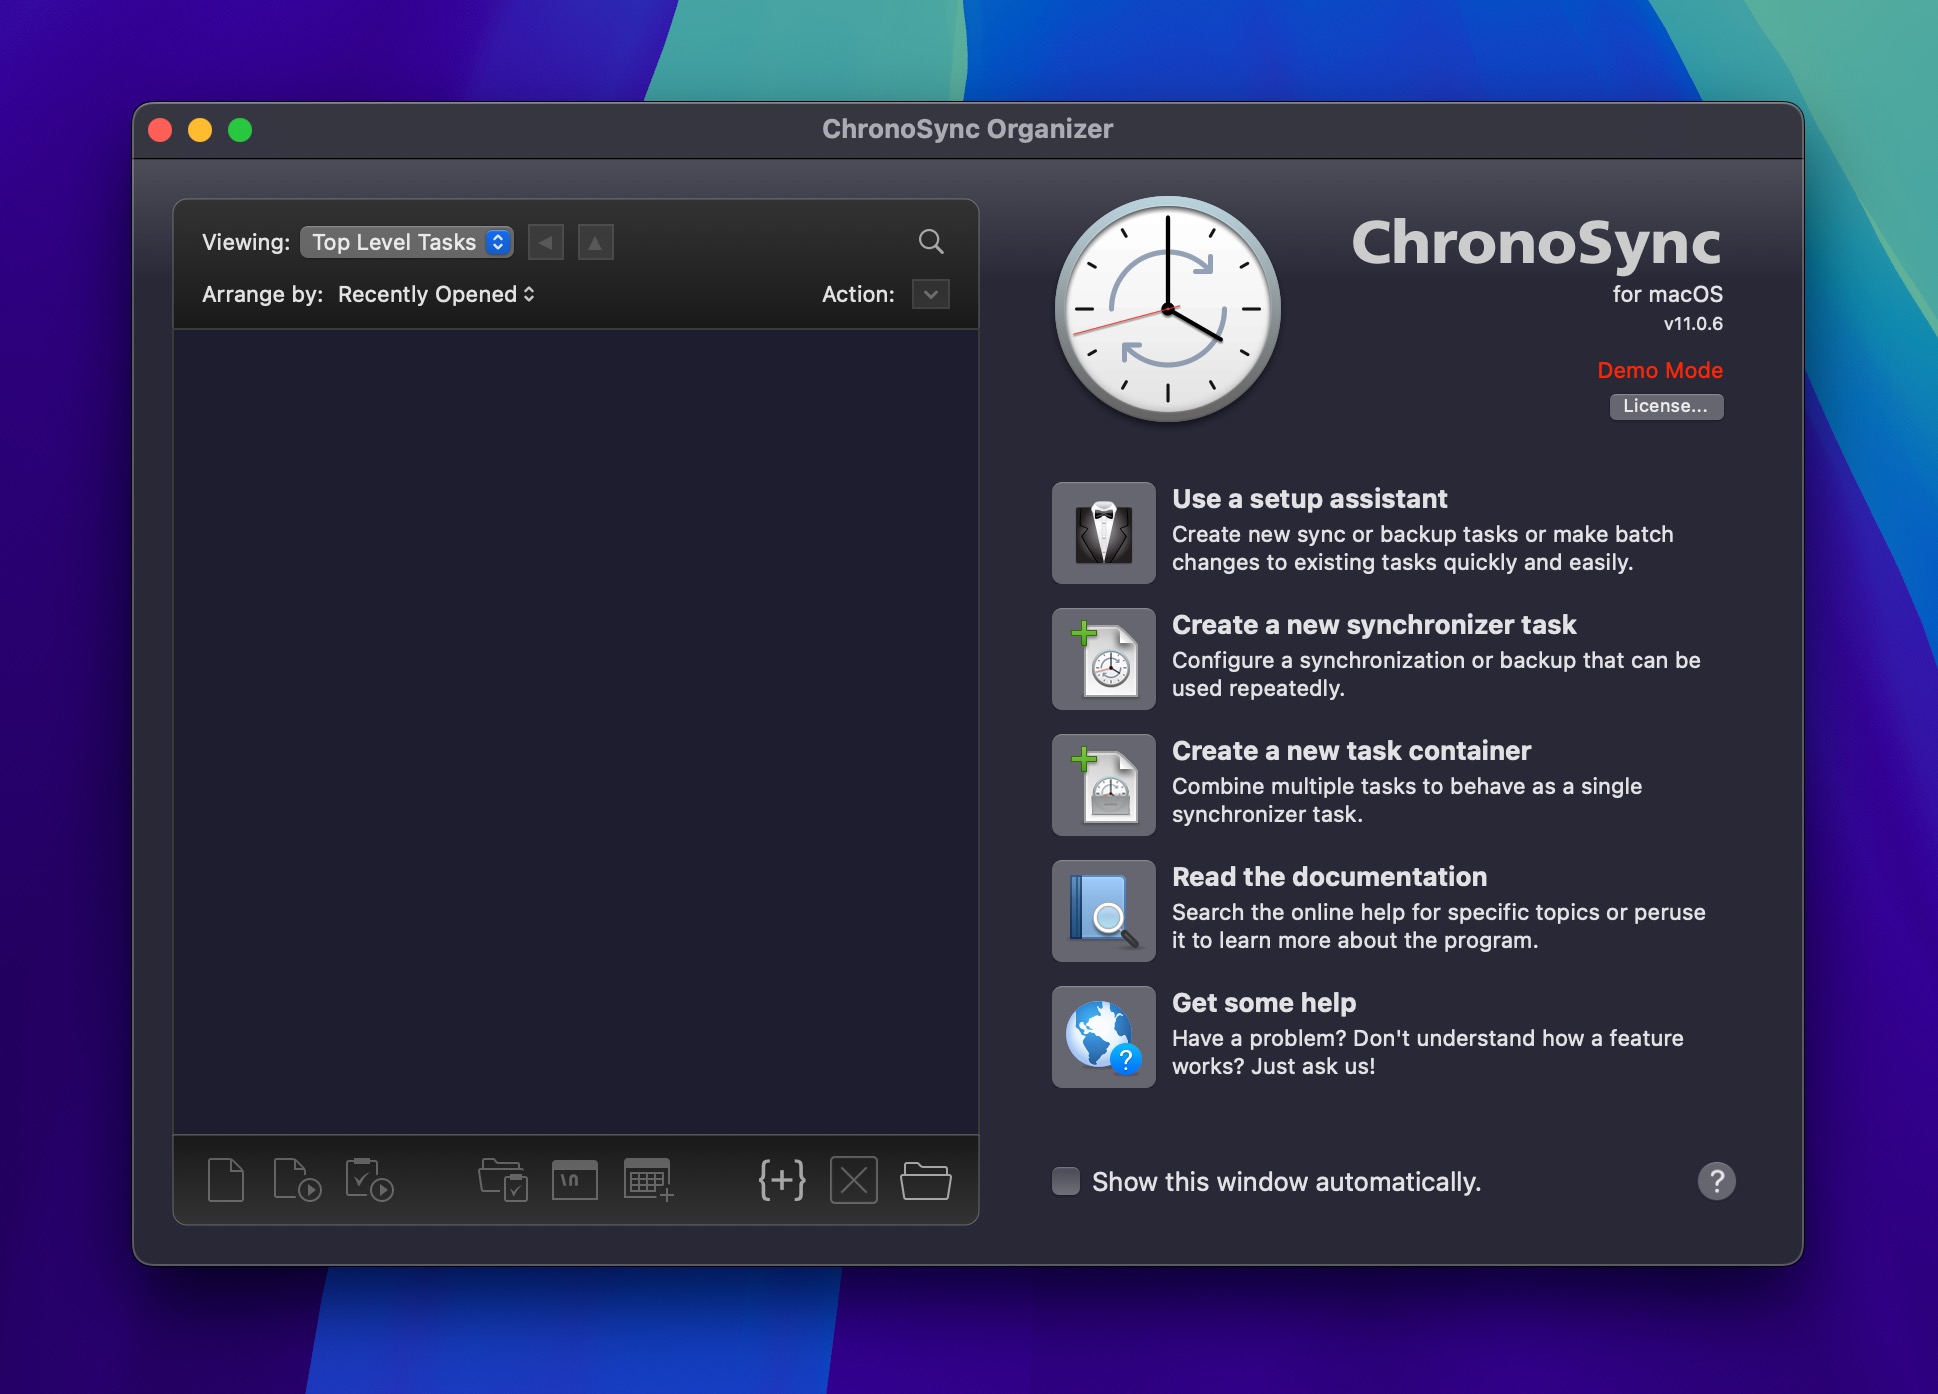1938x1394 pixels.
Task: Click Read the documentation entry
Action: click(x=1330, y=877)
